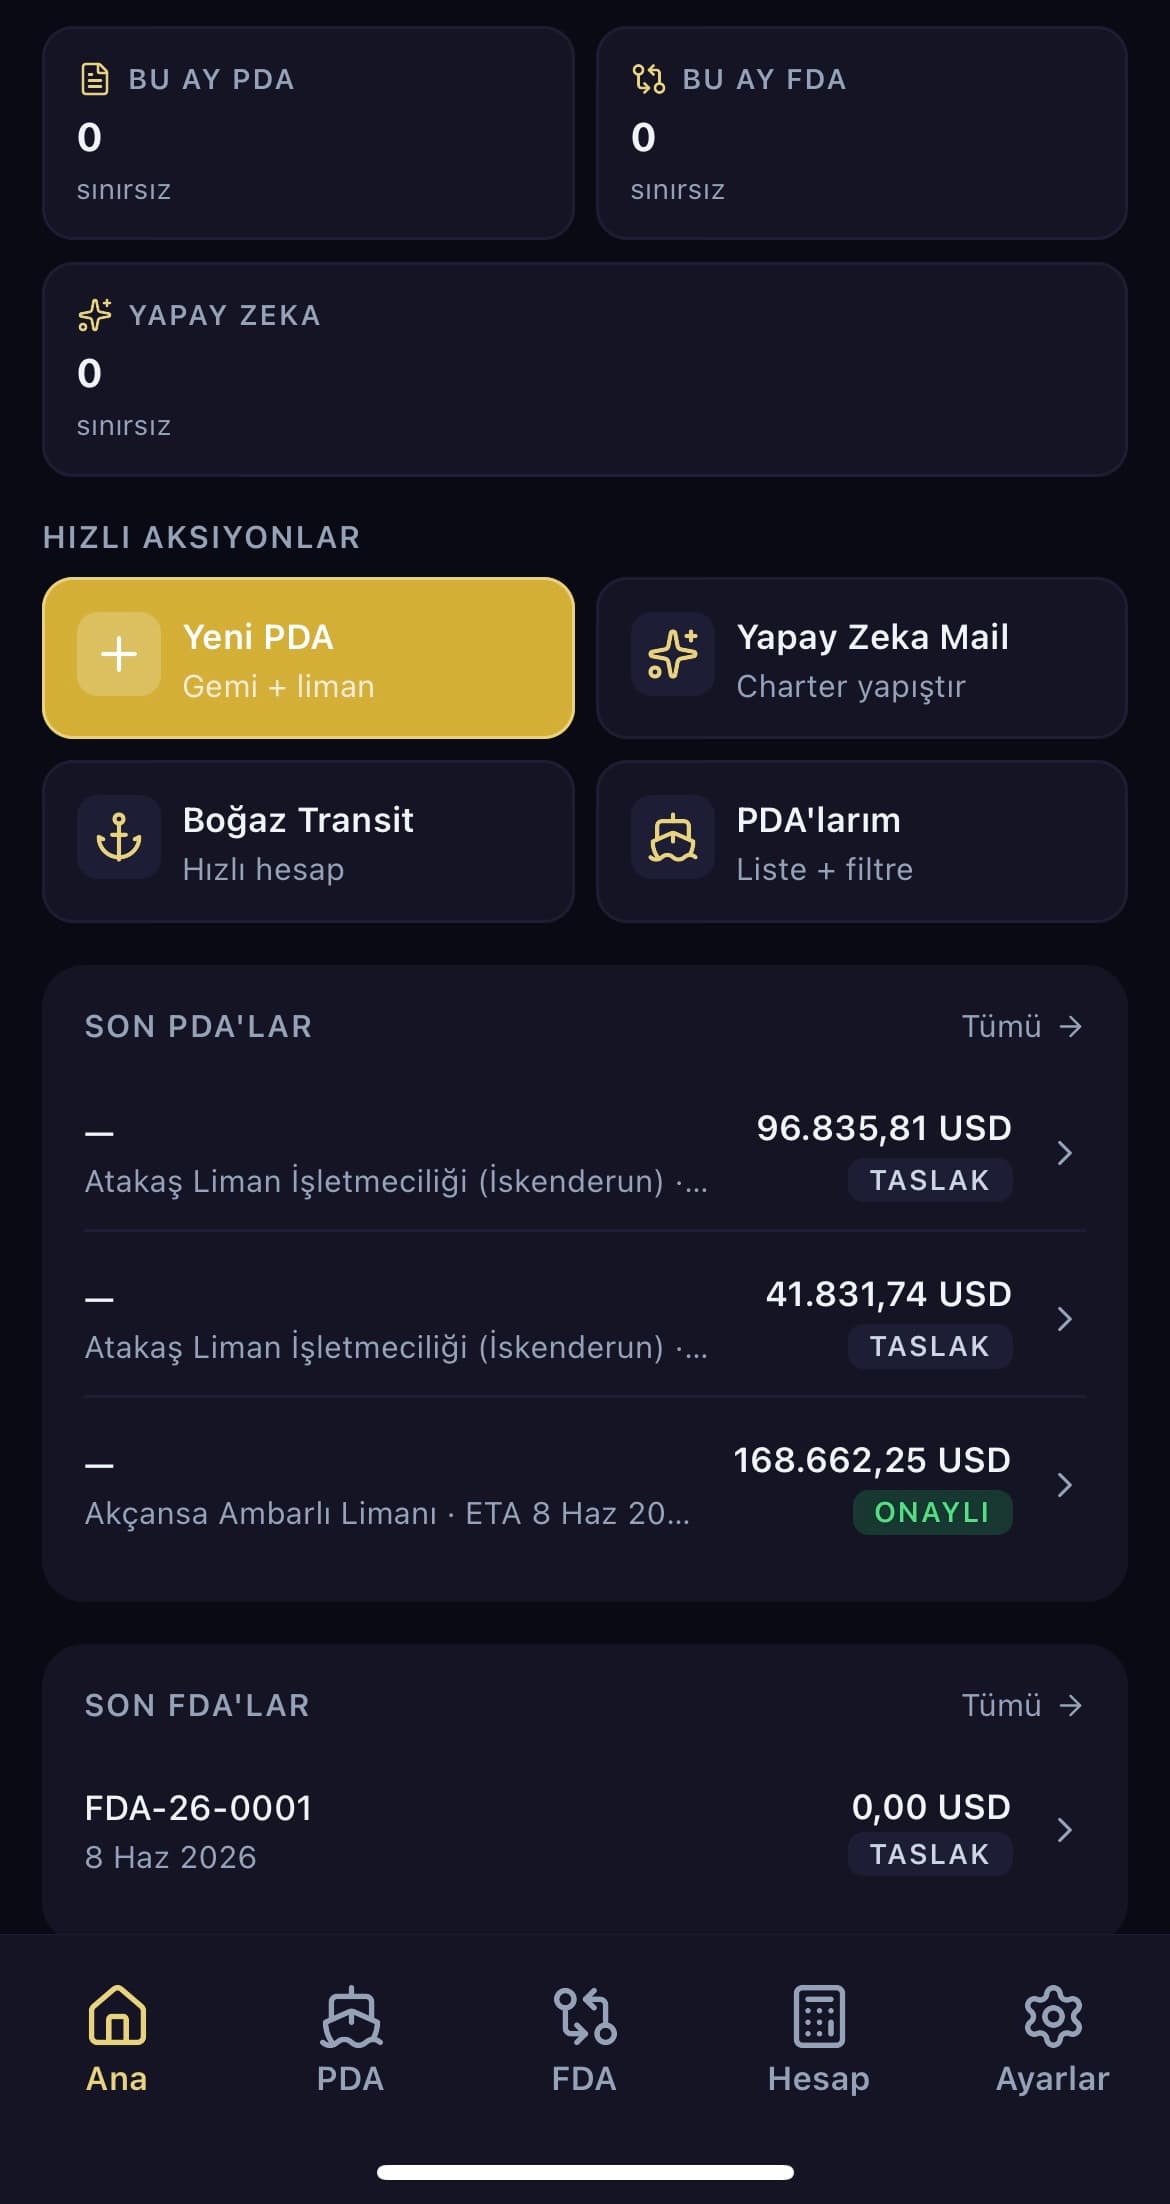This screenshot has width=1170, height=2204.
Task: Expand the 41.831,74 USD PDA chevron
Action: 1064,1319
